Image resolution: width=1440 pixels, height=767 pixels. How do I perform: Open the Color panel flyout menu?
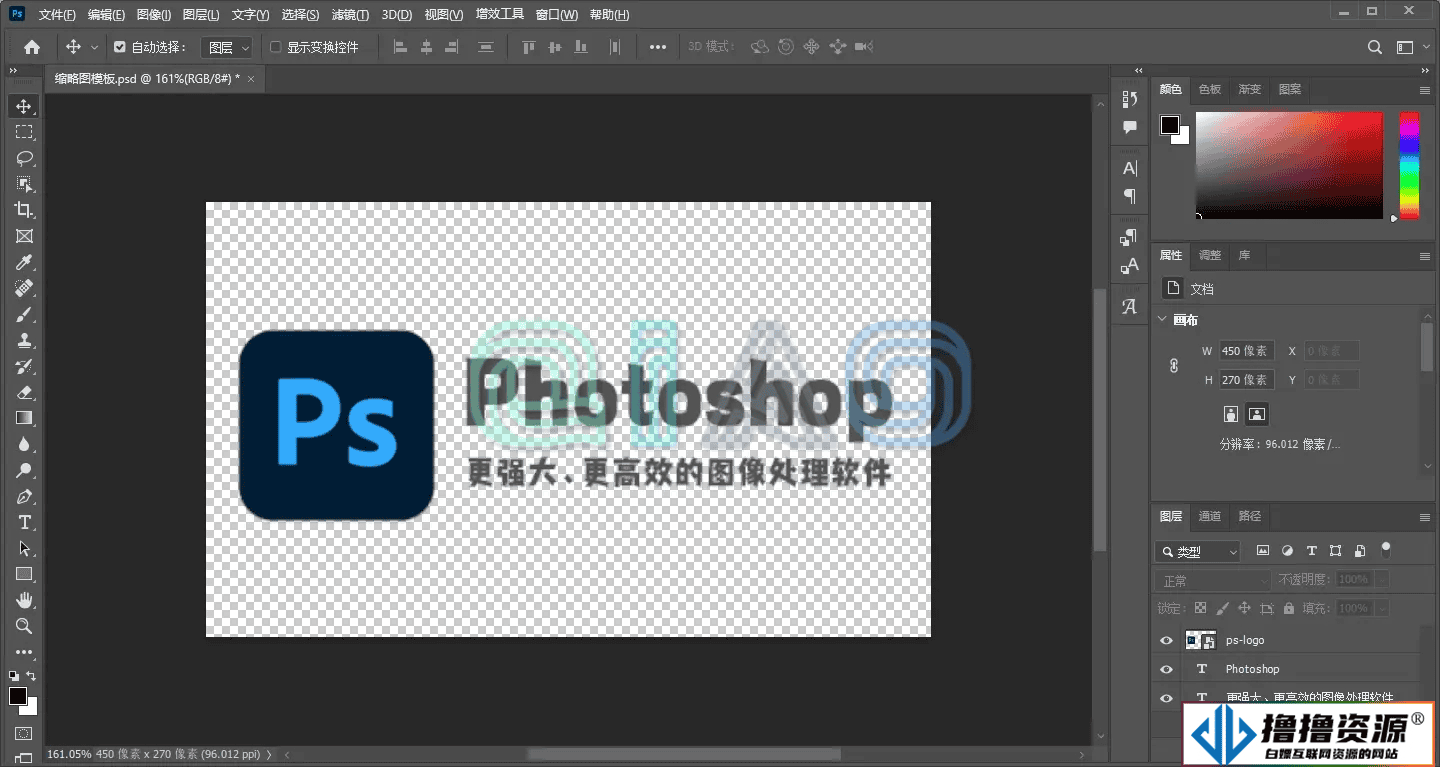[x=1425, y=90]
